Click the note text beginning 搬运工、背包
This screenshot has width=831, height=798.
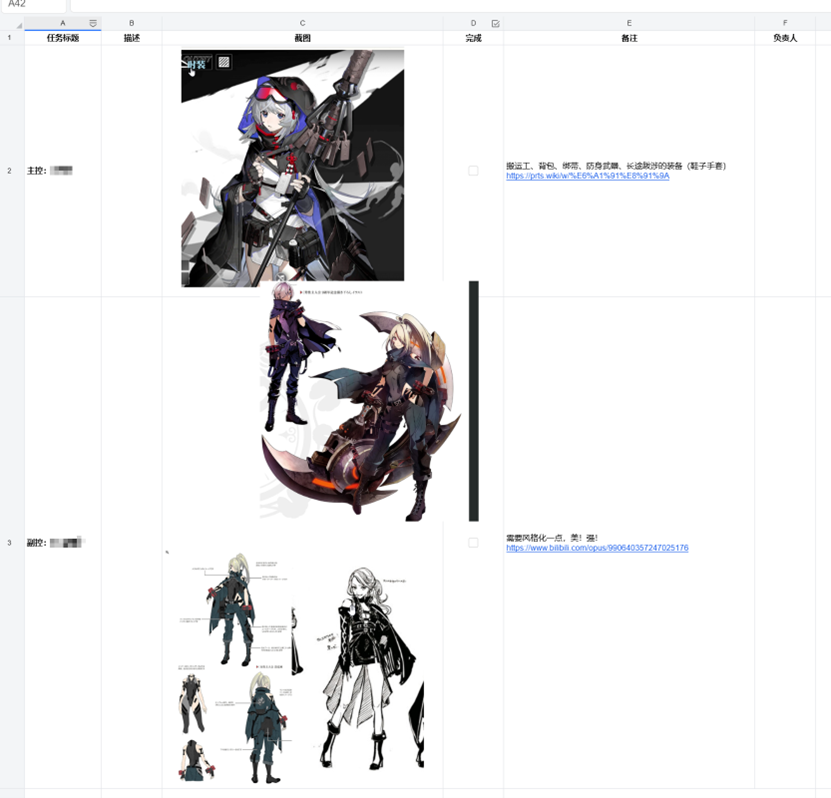616,166
